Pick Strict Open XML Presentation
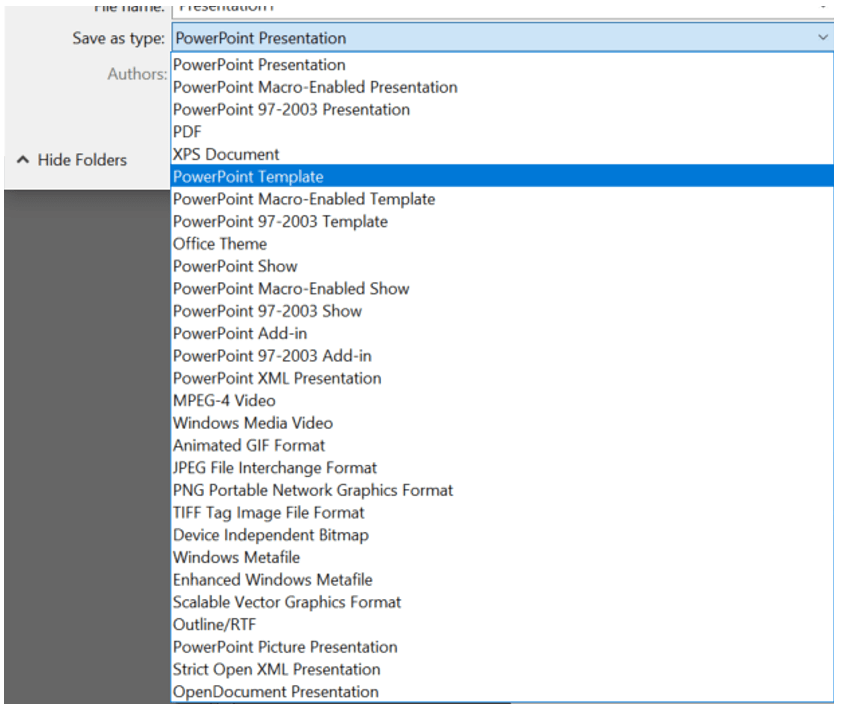The image size is (842, 710). tap(277, 669)
